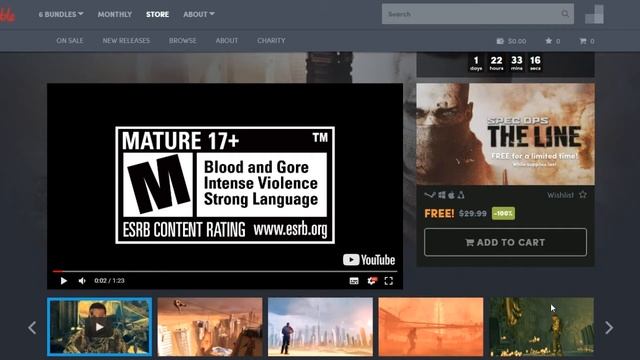Screen dimensions: 640x360
Task: Toggle video subtitles captions
Action: (354, 281)
